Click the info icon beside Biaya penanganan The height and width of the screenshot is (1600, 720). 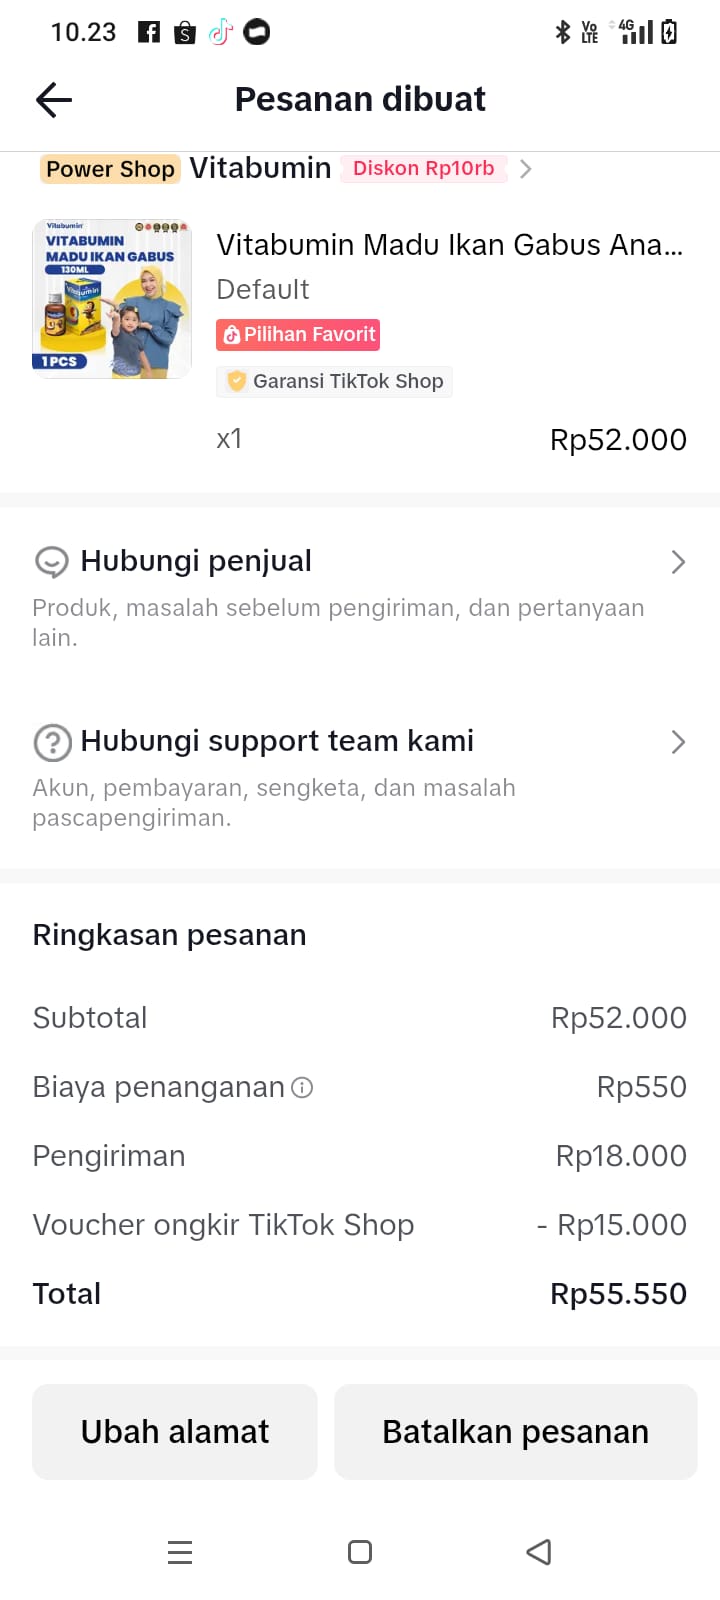tap(302, 1087)
